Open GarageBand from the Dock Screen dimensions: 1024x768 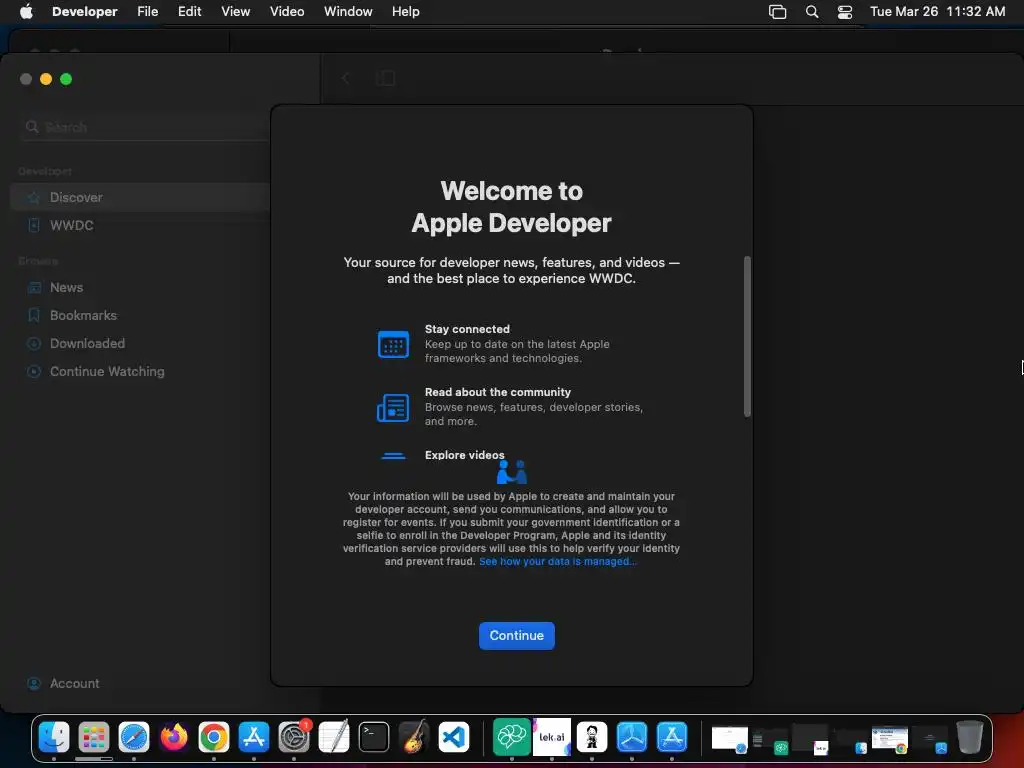(x=413, y=737)
